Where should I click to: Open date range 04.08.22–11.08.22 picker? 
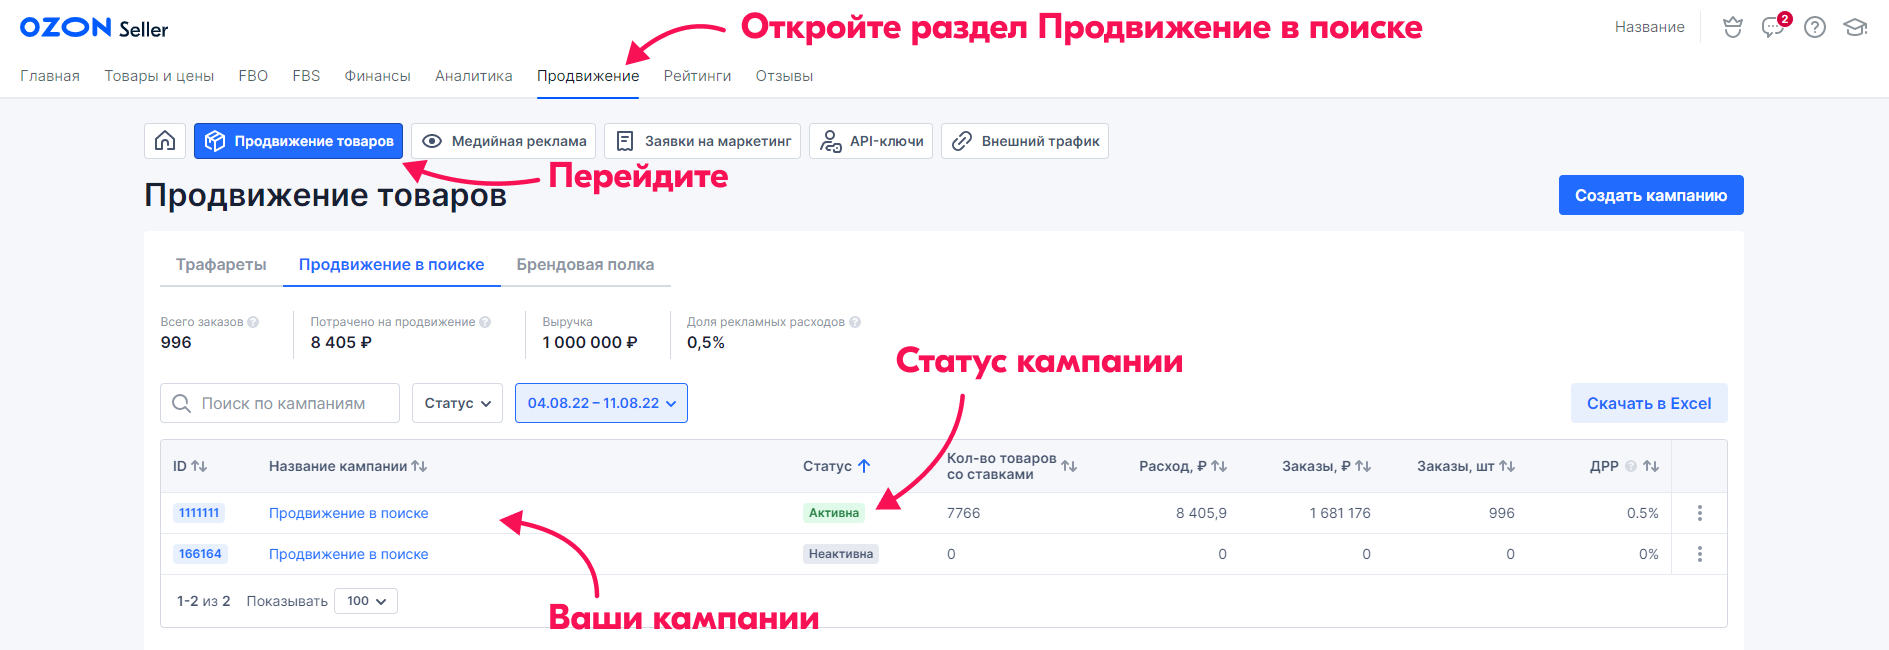point(601,403)
